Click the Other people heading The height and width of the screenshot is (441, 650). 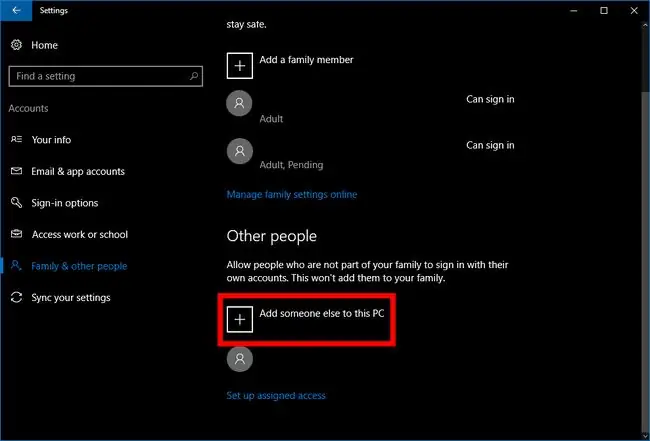click(x=272, y=236)
